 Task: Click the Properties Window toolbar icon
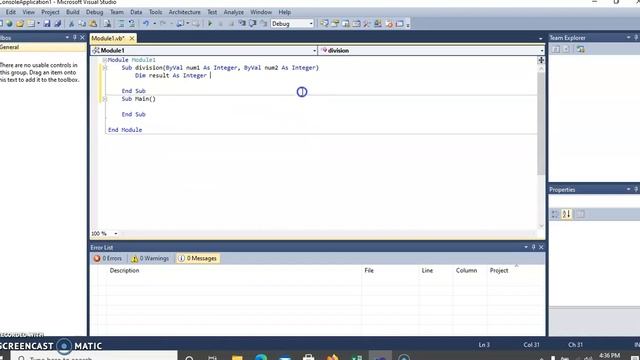pyautogui.click(x=335, y=24)
